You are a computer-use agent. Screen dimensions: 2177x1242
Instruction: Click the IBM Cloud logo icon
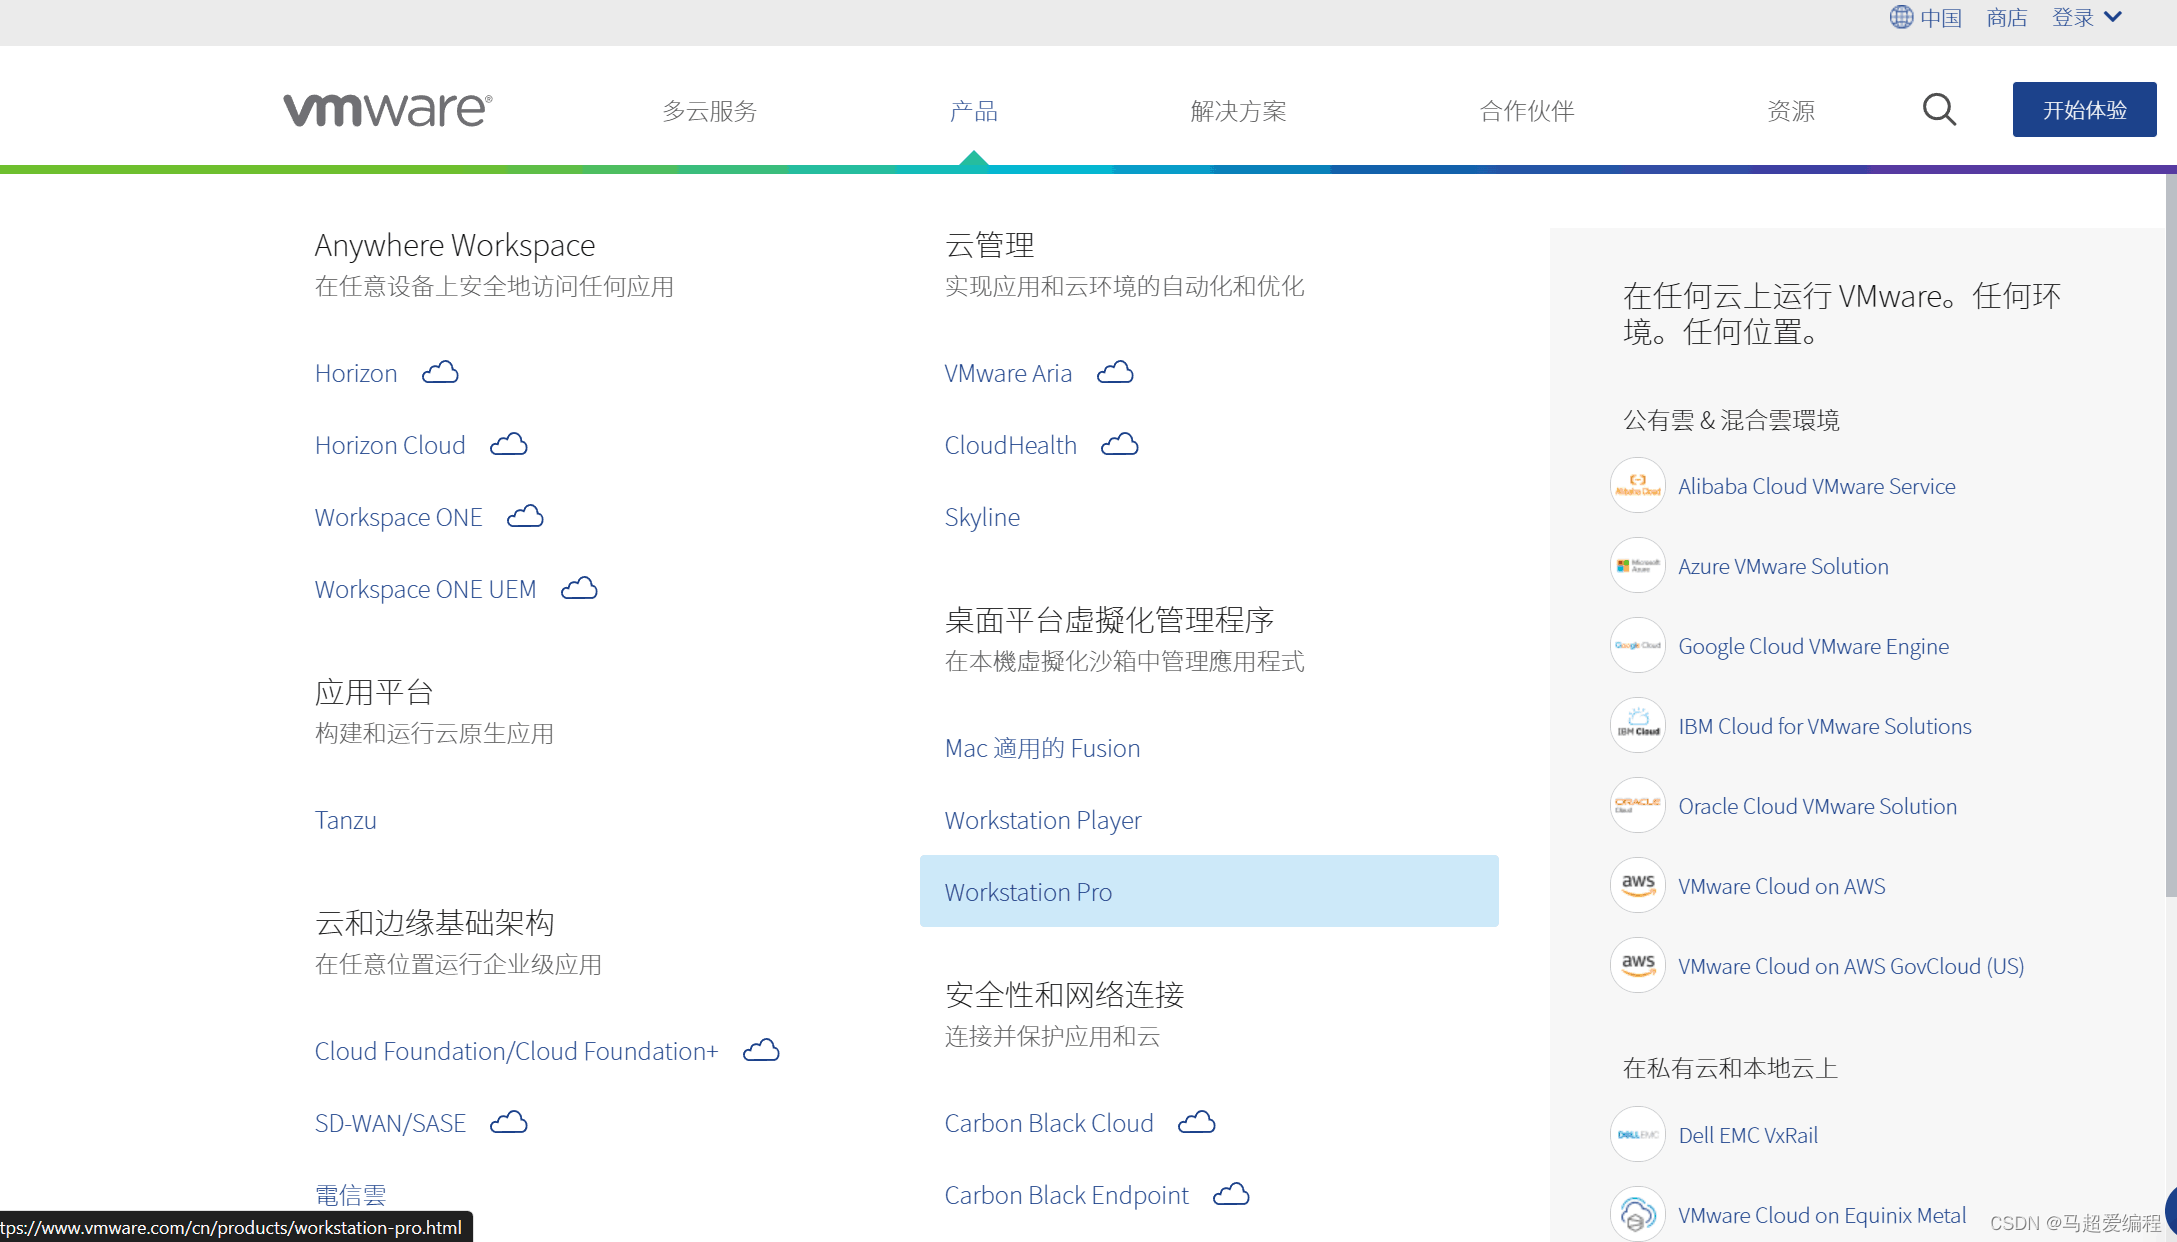[x=1637, y=726]
